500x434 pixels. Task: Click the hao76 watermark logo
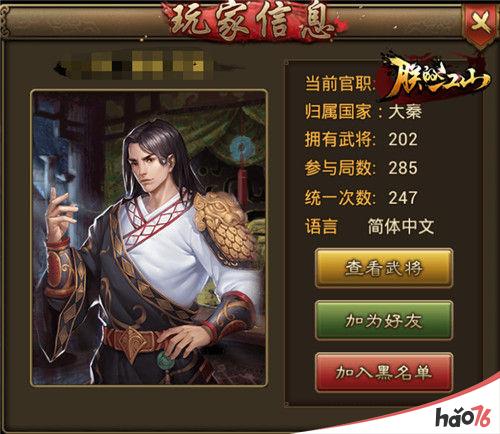(x=463, y=417)
